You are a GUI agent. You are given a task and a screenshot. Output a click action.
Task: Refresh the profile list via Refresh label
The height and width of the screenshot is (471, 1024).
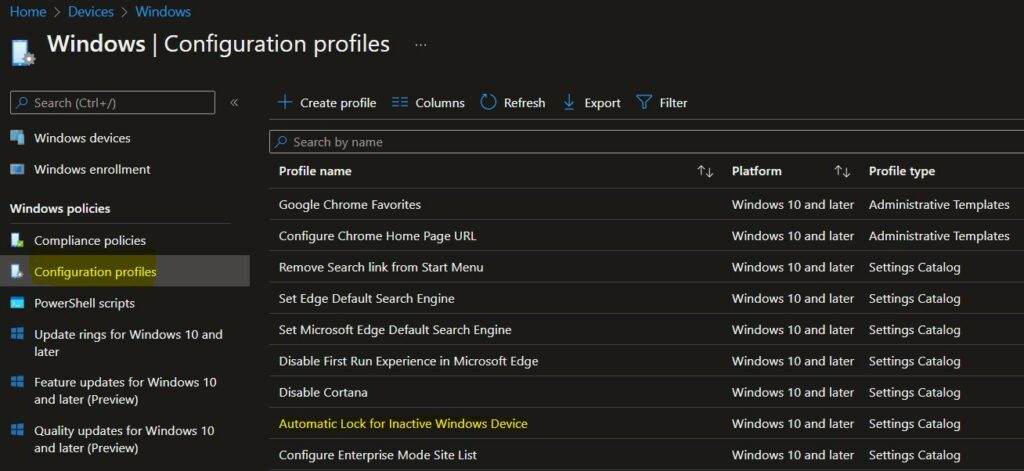pos(524,103)
